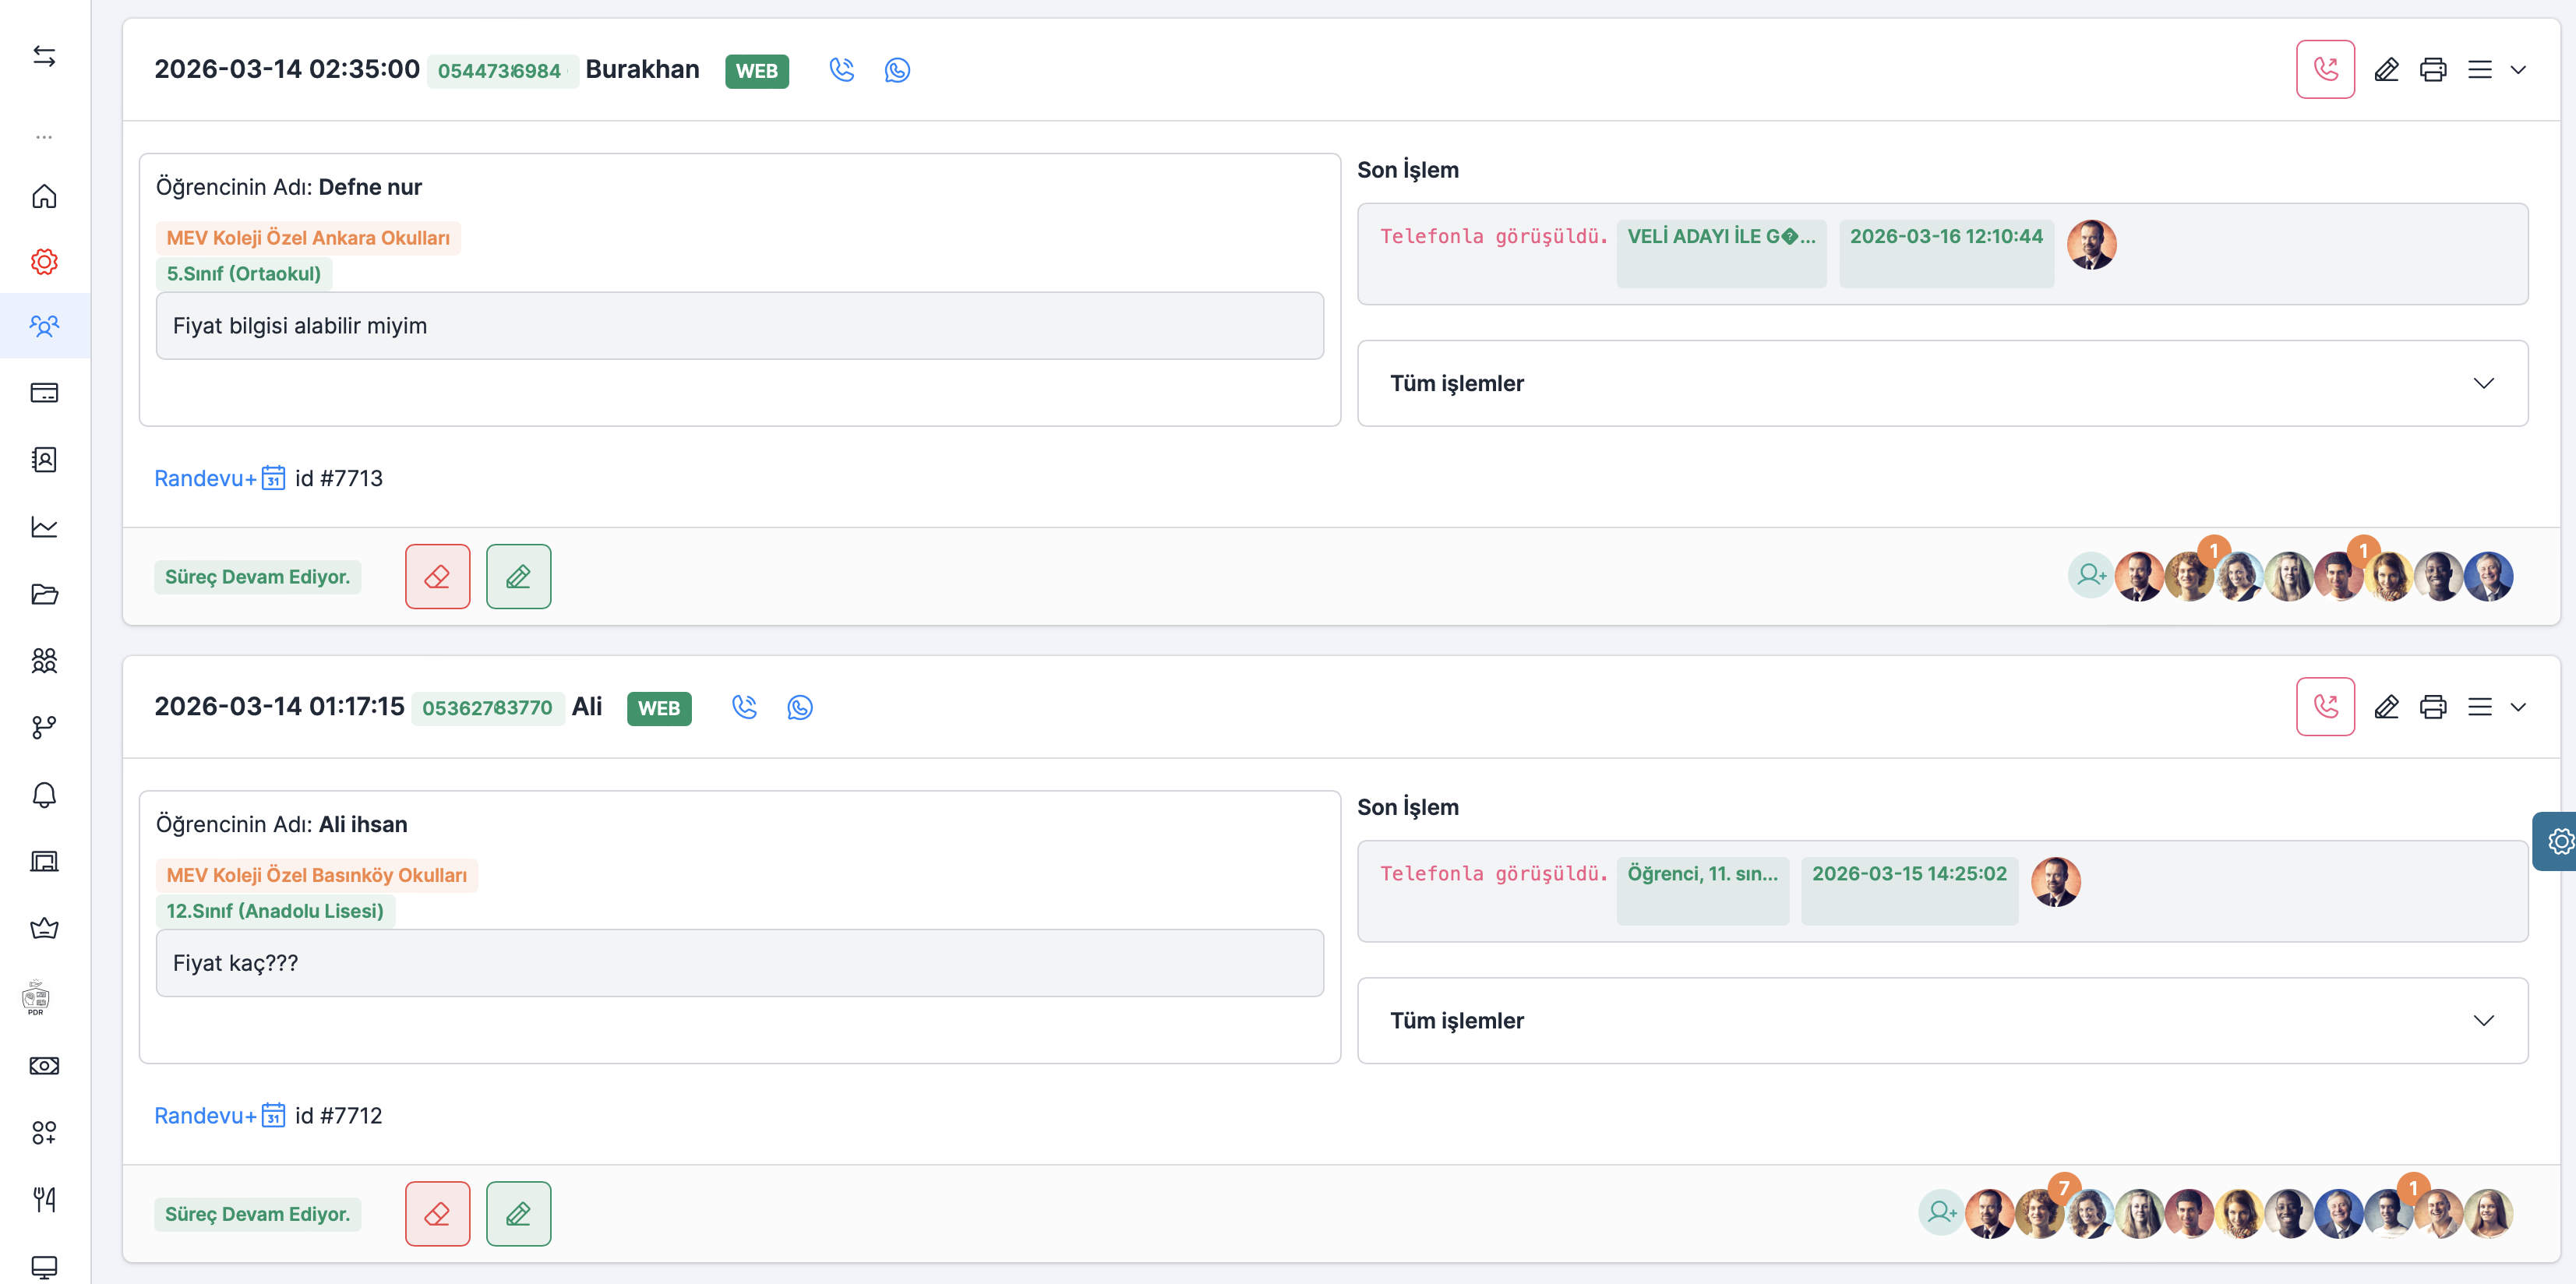Click the bell notifications icon in sidebar

click(x=44, y=795)
